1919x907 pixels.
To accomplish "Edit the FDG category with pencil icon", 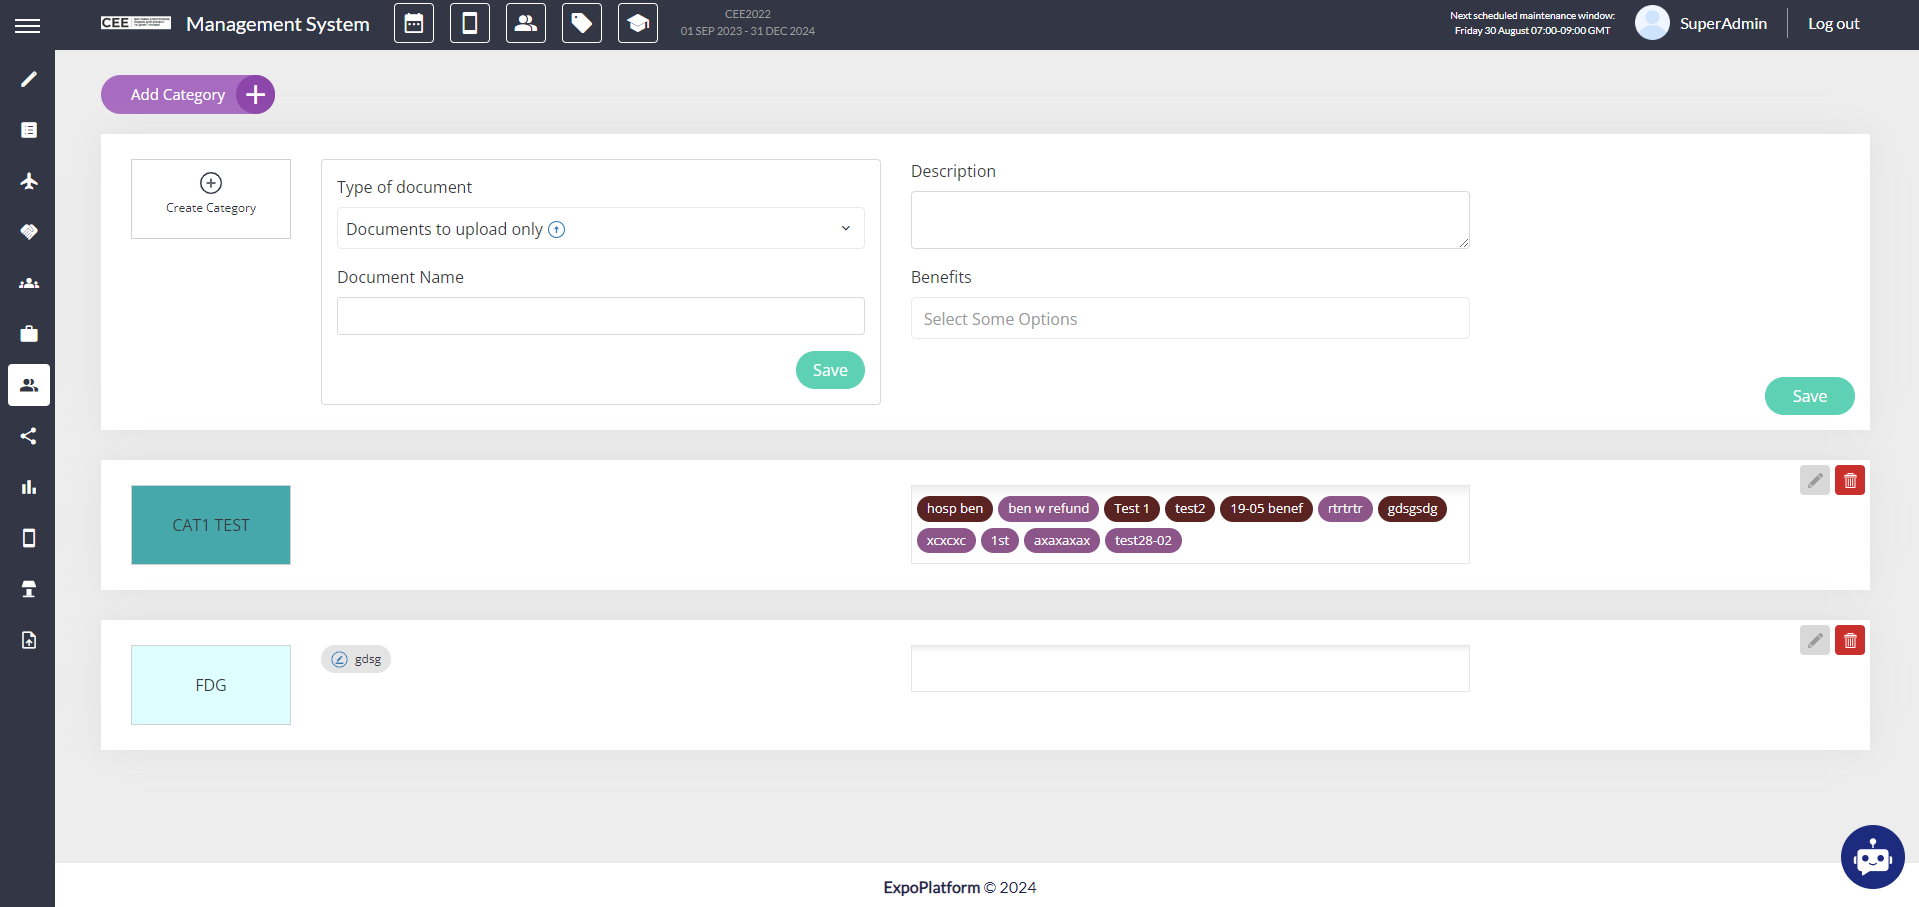I will [1814, 641].
